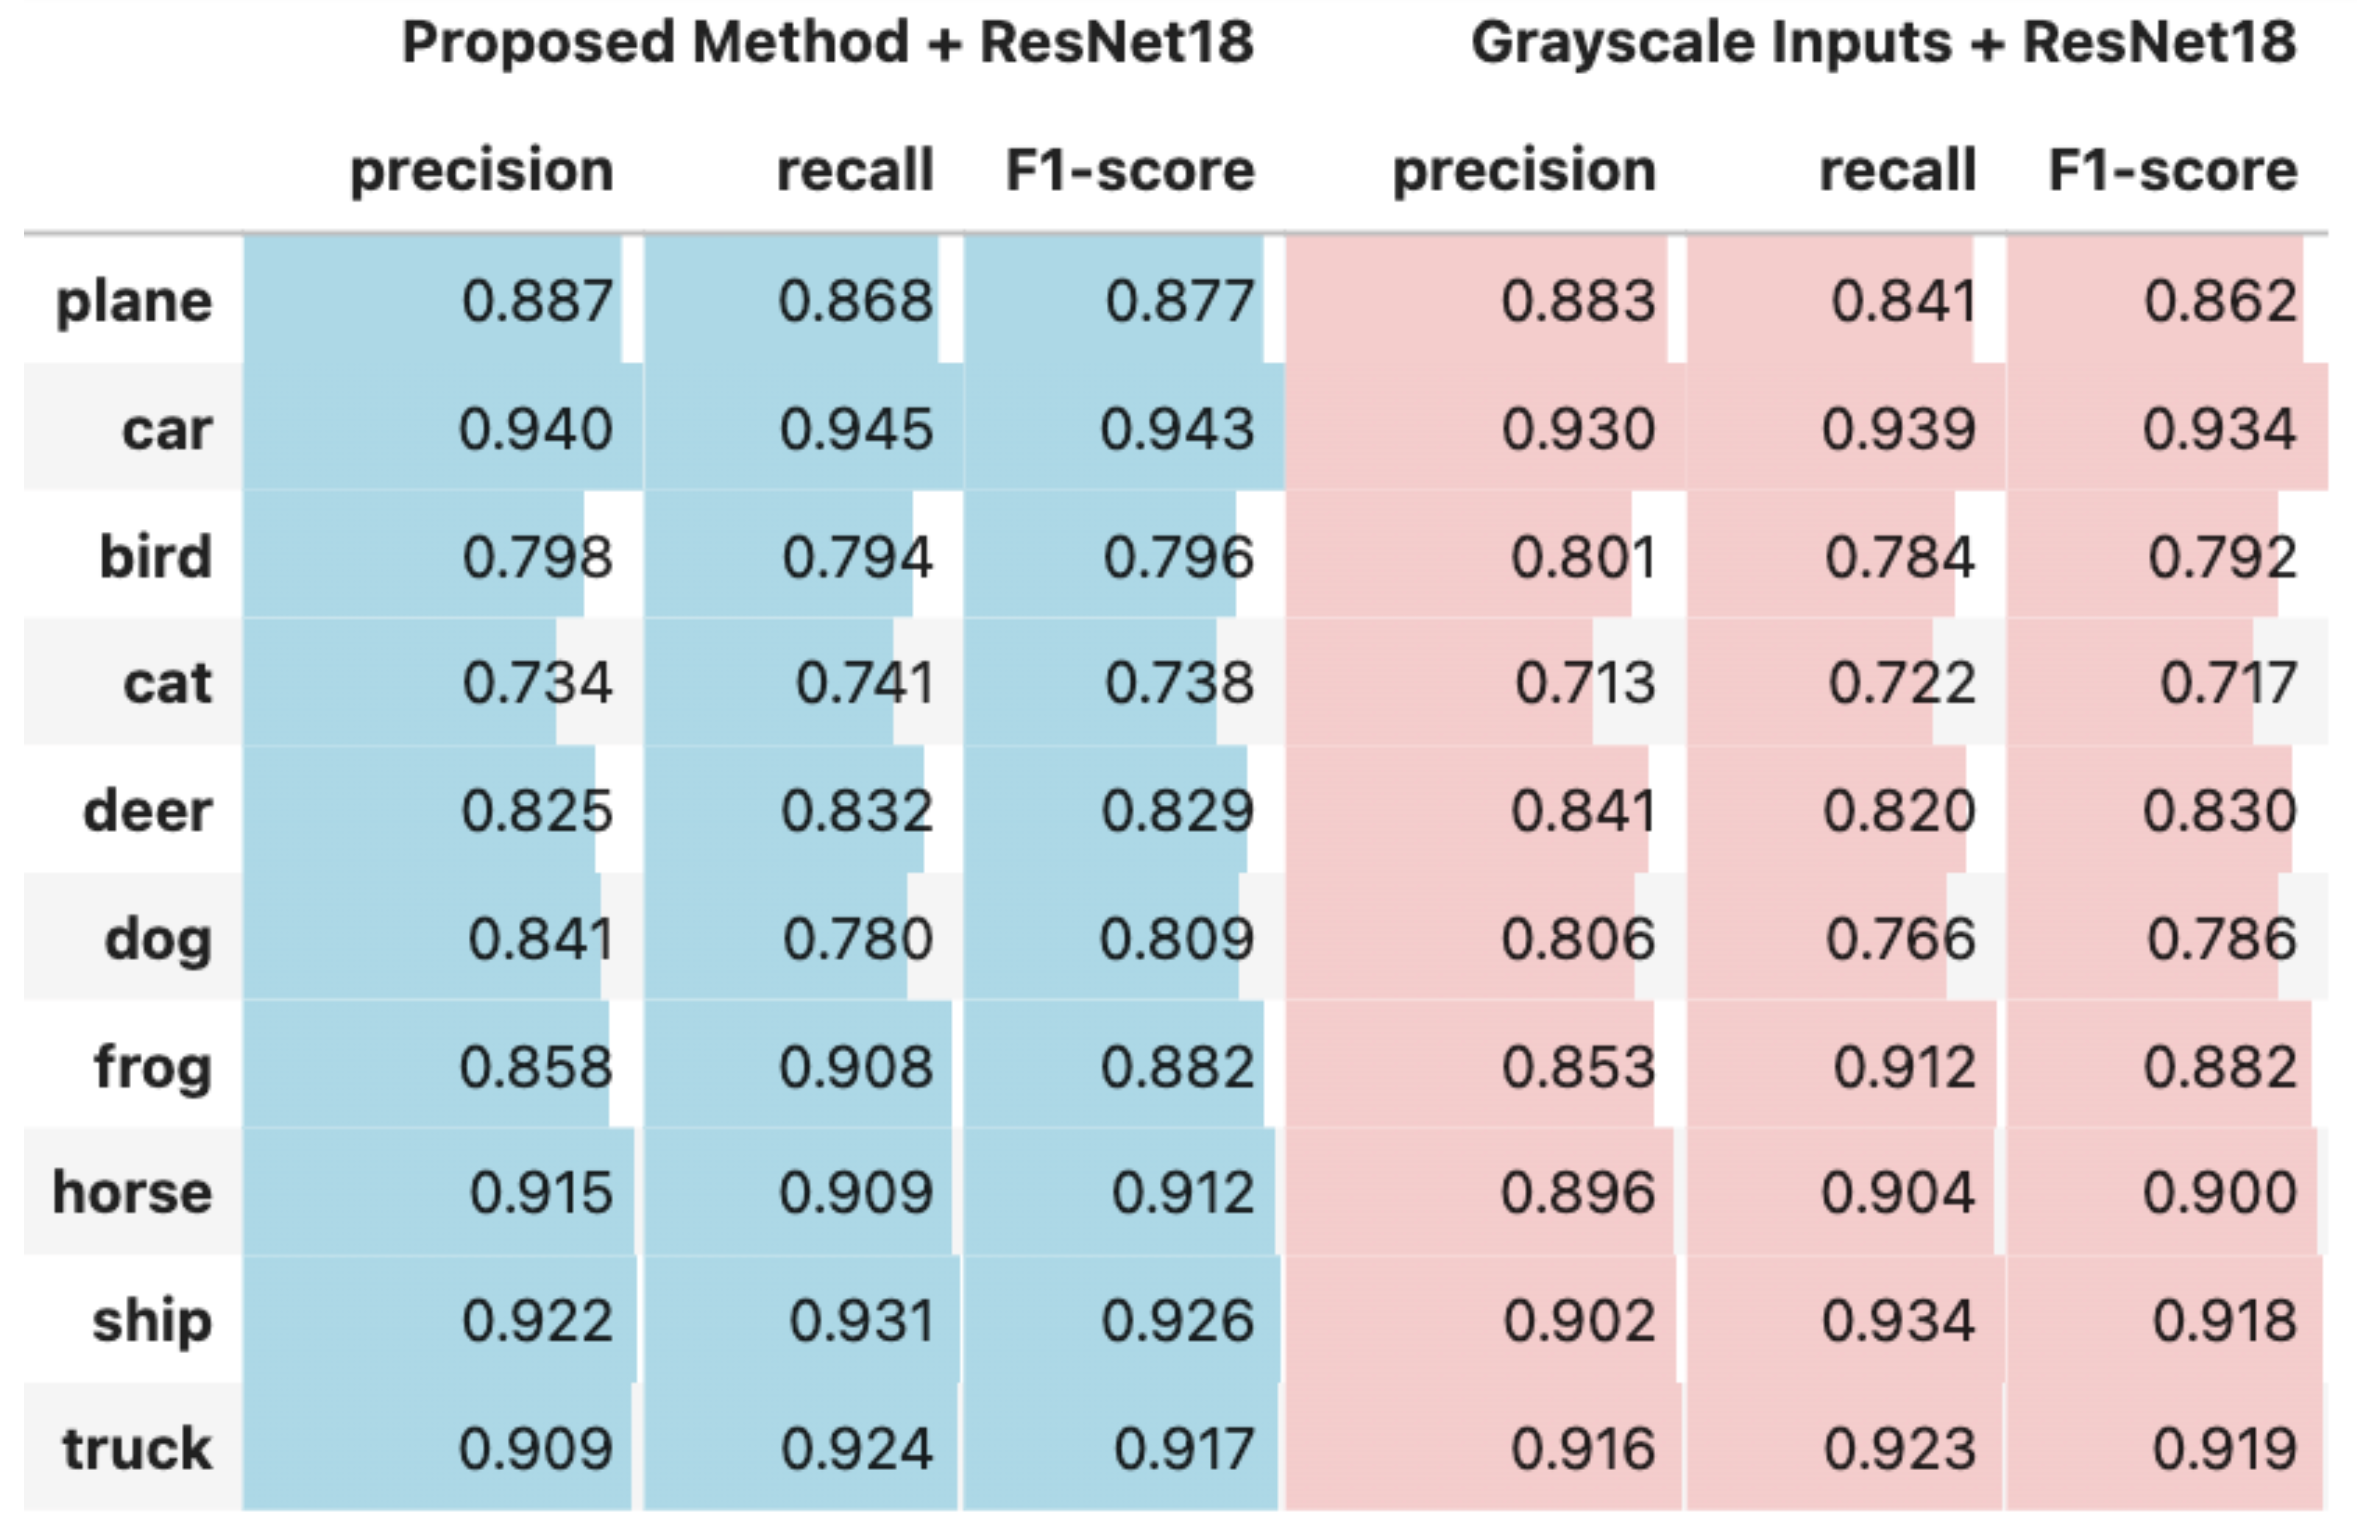Click the pink cat precision cell 0.713
The image size is (2357, 1536).
pyautogui.click(x=1585, y=683)
